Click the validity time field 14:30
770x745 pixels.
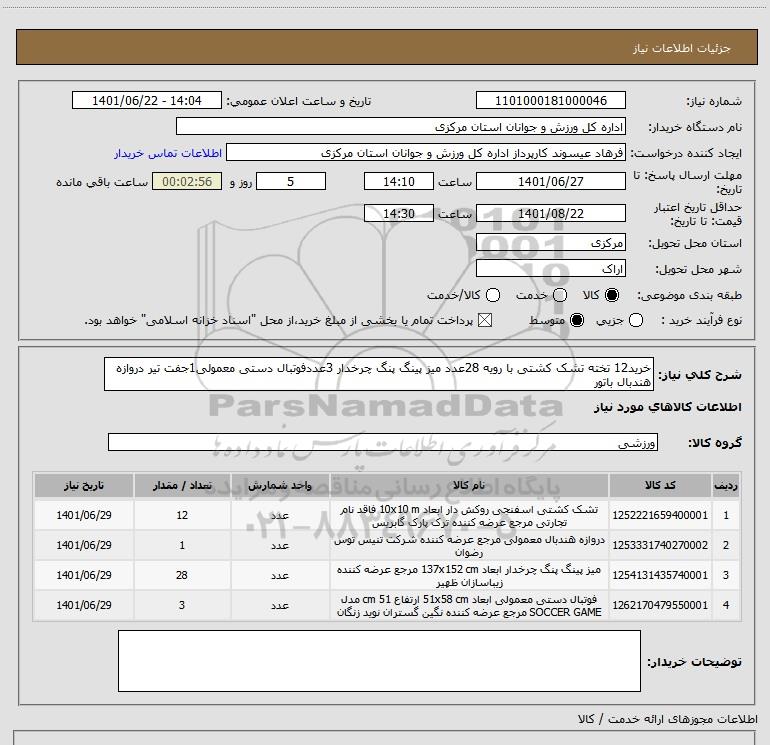click(x=399, y=214)
